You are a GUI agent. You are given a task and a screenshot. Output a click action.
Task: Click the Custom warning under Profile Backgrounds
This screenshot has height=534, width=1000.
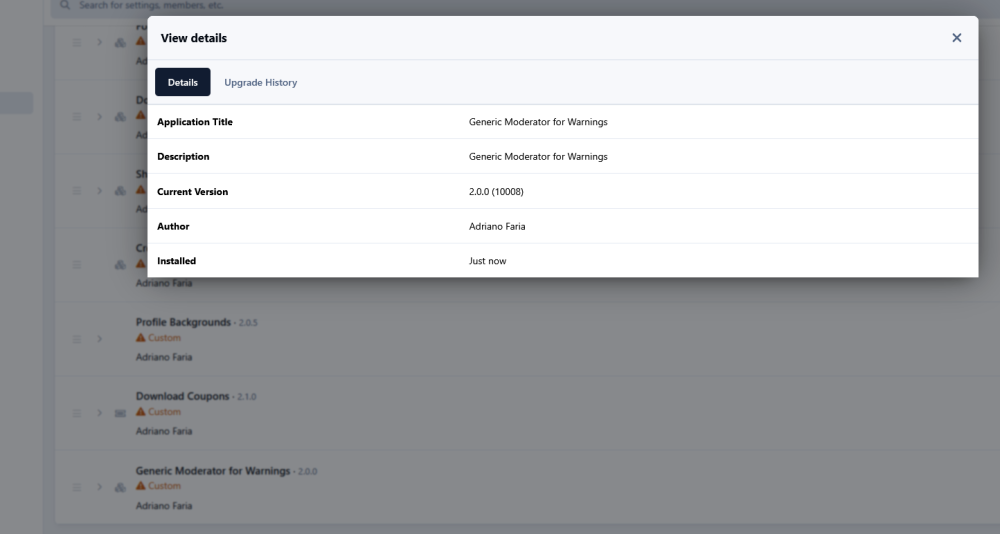click(158, 337)
